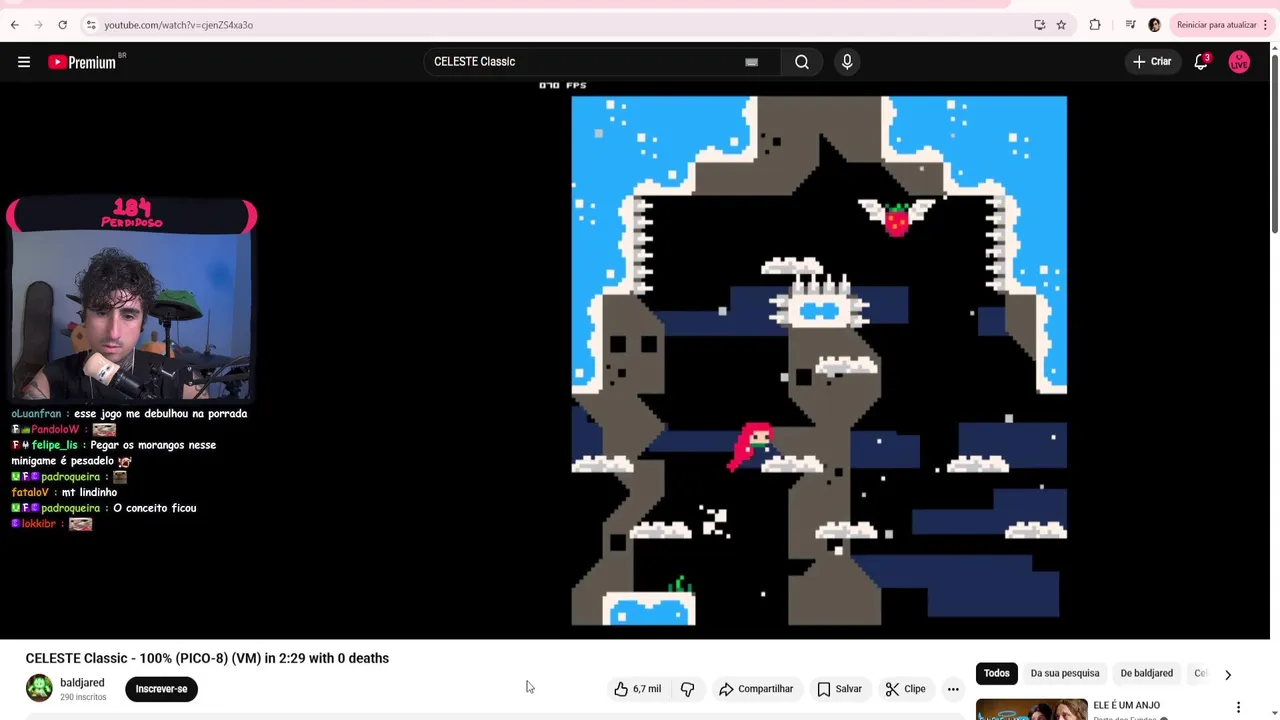Click the video player game area
The image size is (1280, 720).
pyautogui.click(x=818, y=360)
